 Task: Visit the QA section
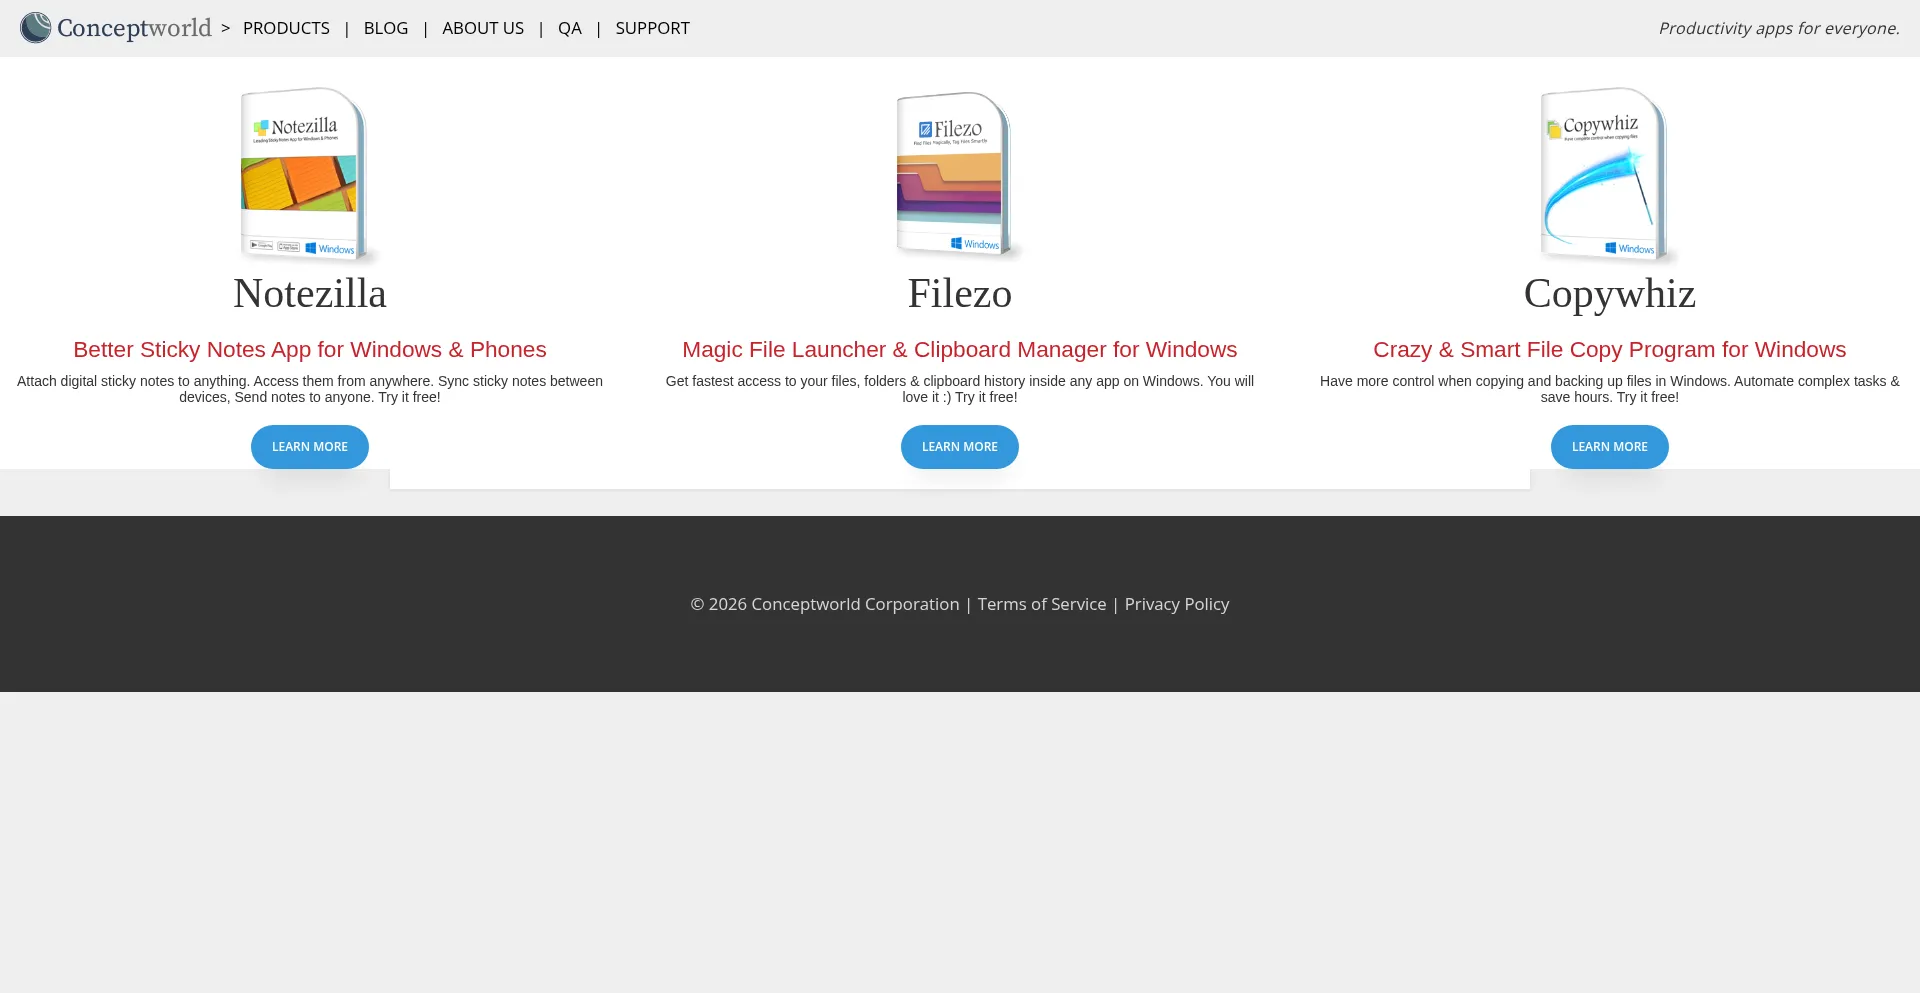[x=570, y=28]
